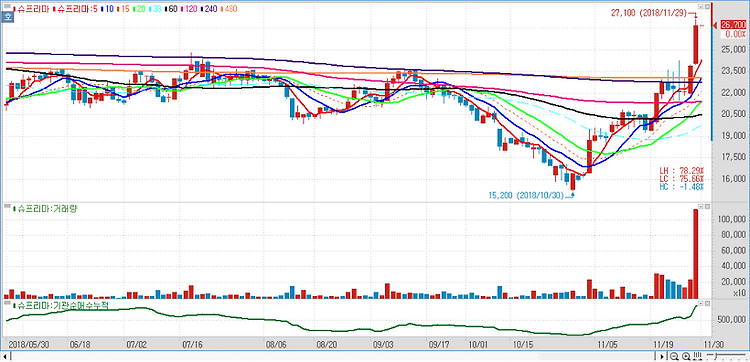Click the 0.00% change label

point(735,34)
